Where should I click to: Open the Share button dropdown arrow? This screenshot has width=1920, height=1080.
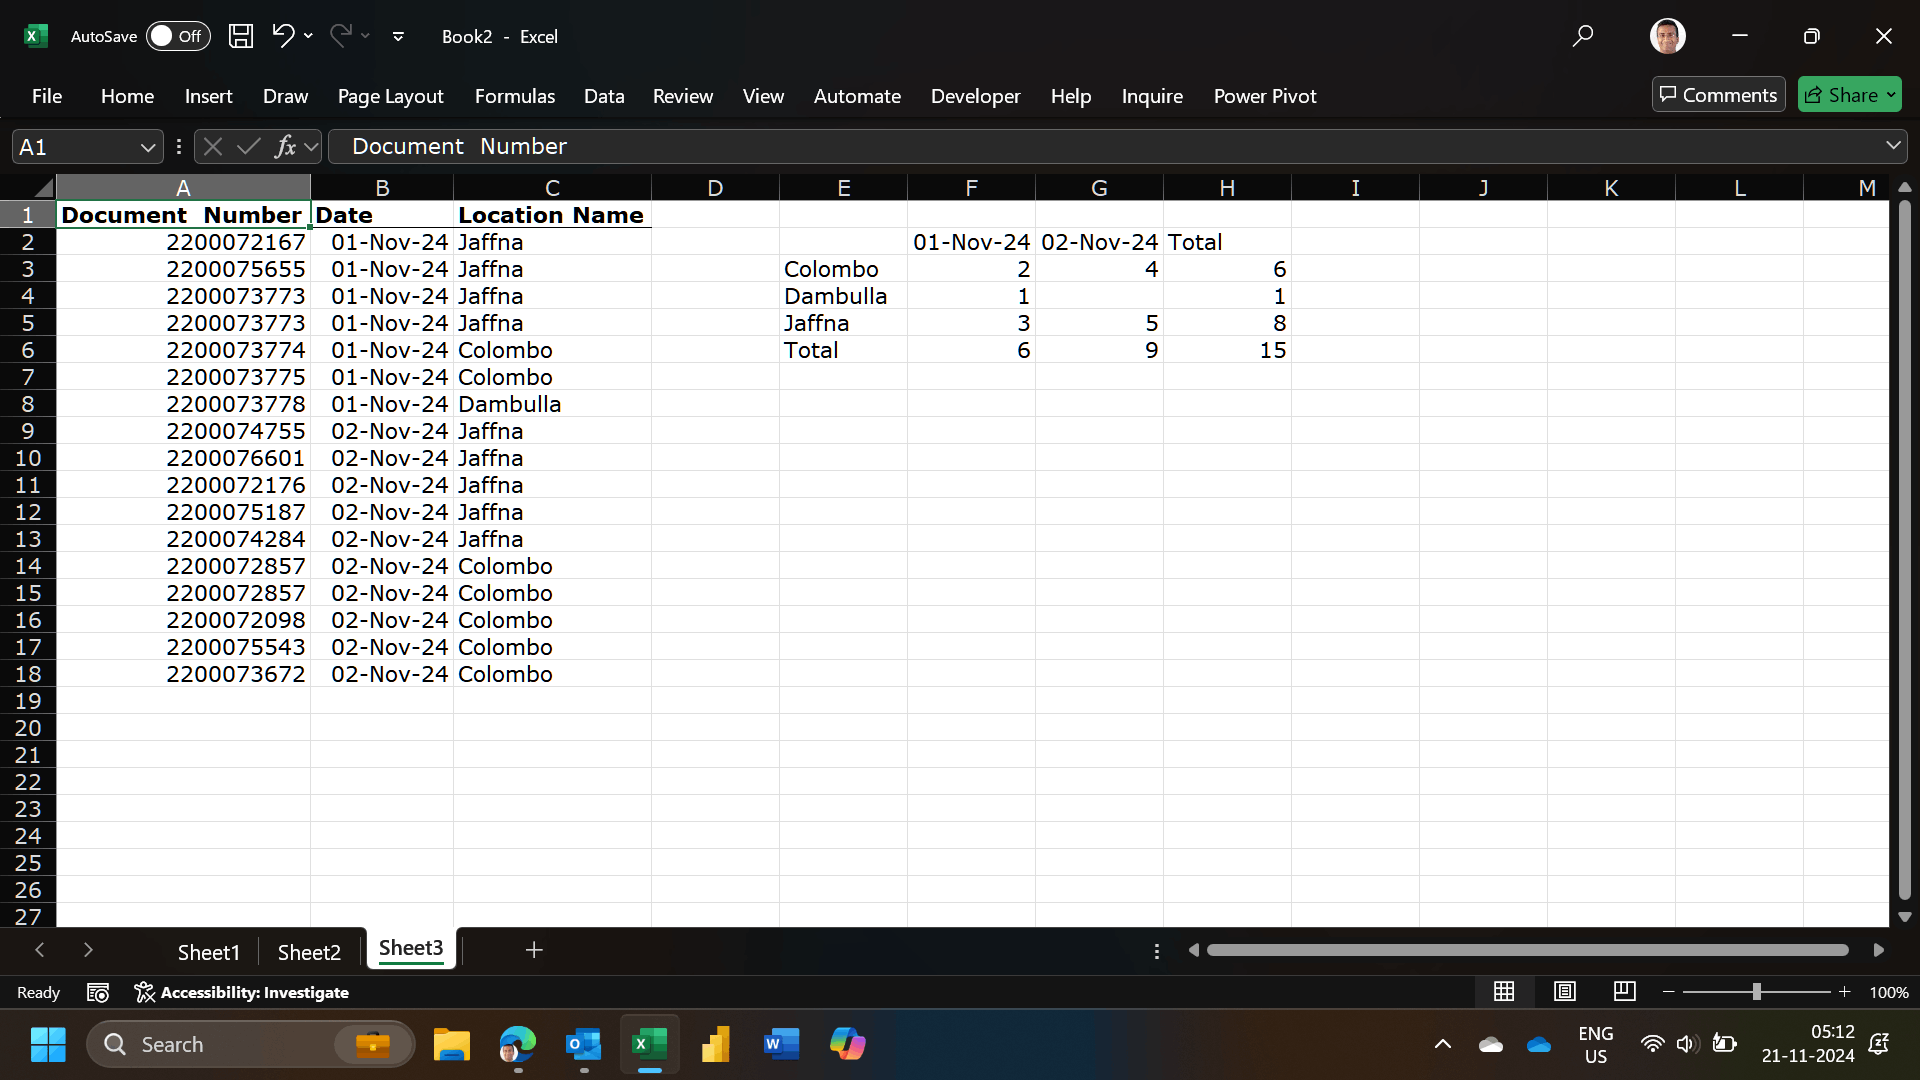[1891, 95]
